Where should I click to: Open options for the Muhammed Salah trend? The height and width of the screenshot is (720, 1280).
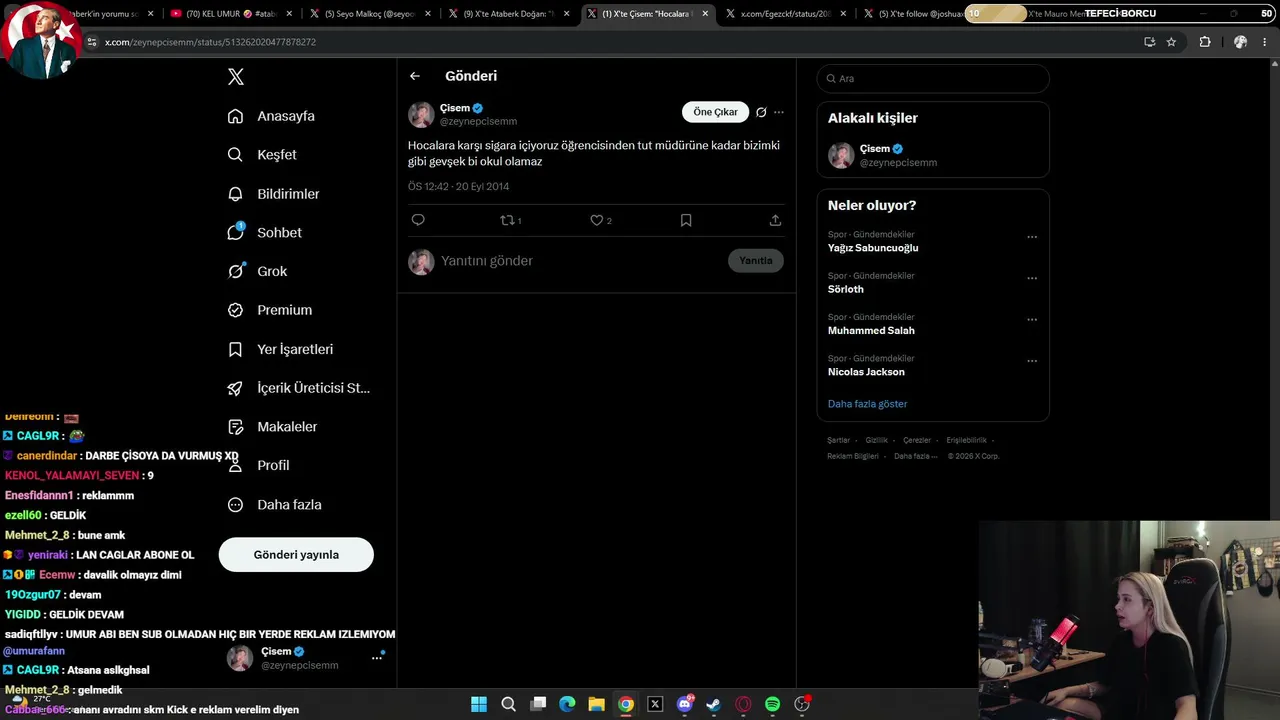1032,320
